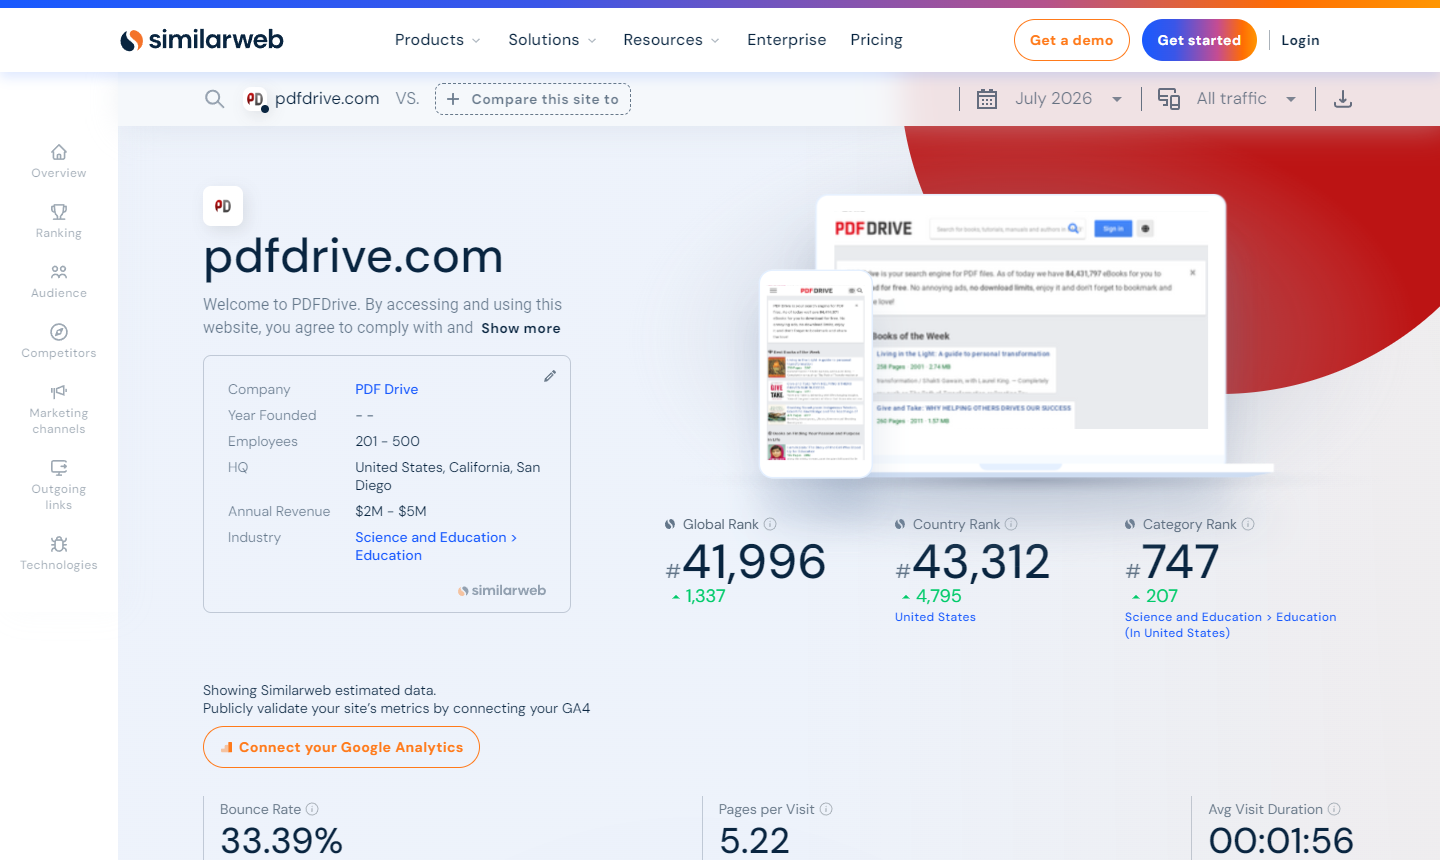The height and width of the screenshot is (860, 1440).
Task: Click the devices icon beside All traffic
Action: coord(1169,99)
